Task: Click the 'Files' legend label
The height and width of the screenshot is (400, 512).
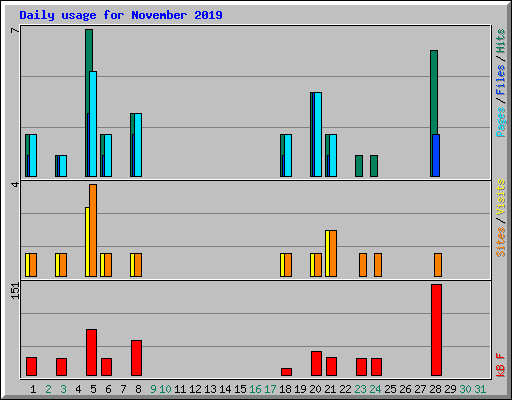Action: [501, 79]
